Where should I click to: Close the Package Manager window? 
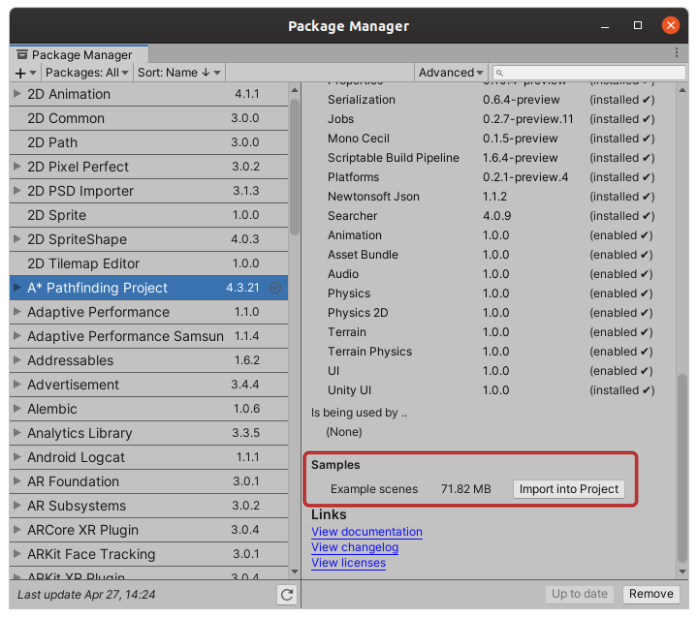[670, 25]
